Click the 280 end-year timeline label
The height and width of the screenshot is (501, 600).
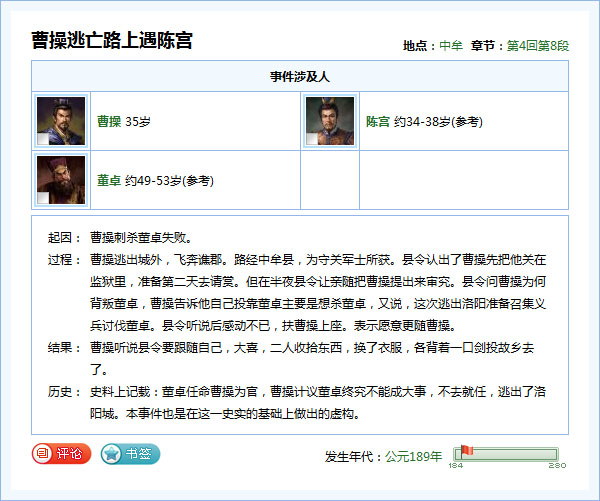pos(558,466)
